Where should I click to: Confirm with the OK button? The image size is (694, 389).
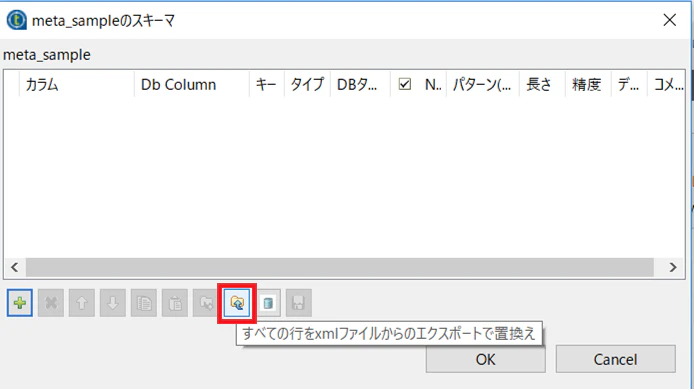click(486, 359)
